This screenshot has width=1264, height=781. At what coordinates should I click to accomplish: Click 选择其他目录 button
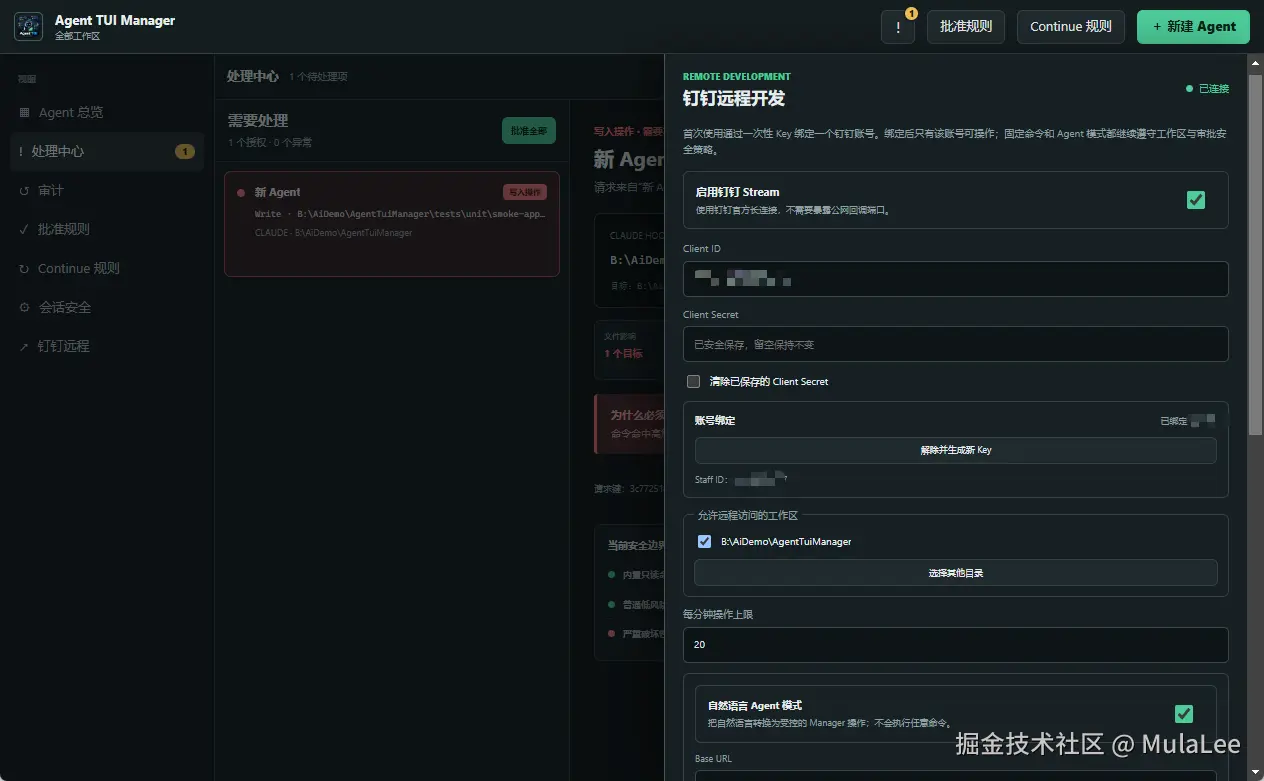[x=955, y=573]
